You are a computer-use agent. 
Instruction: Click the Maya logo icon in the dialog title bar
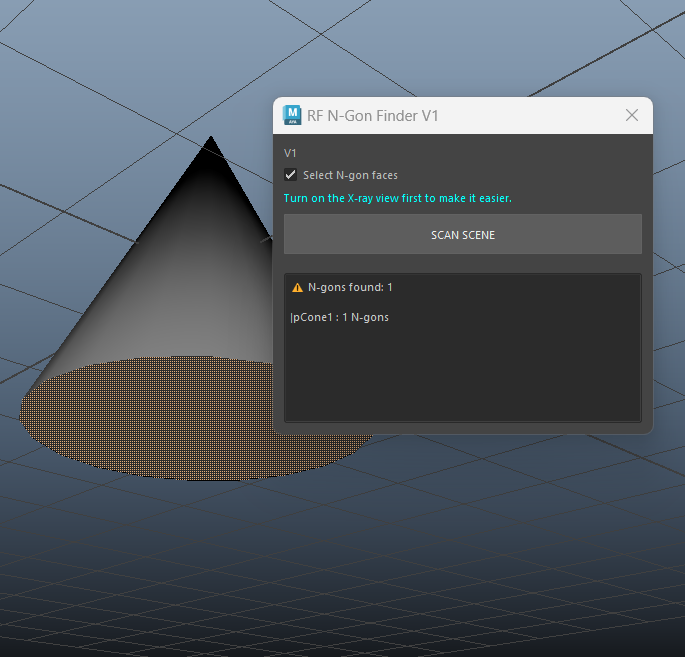(293, 115)
